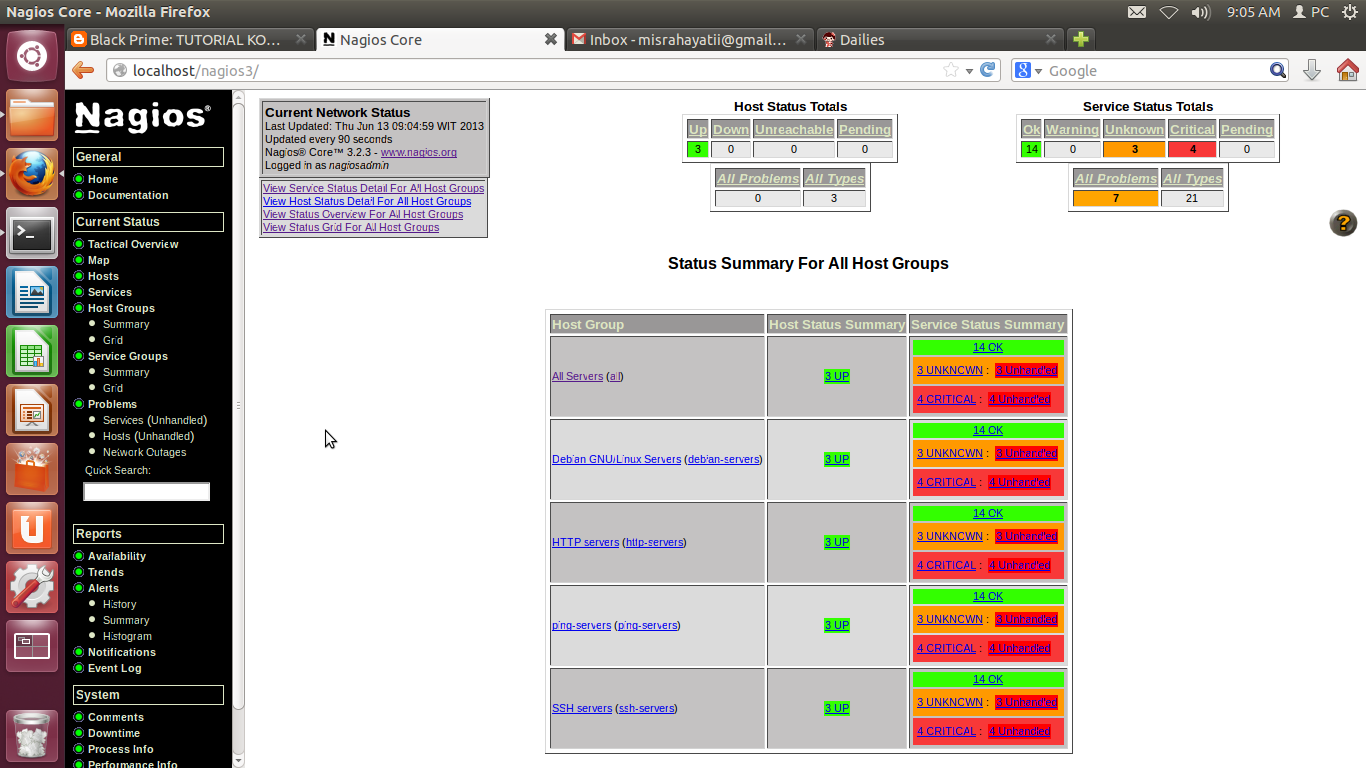The height and width of the screenshot is (768, 1366).
Task: Open the Workspace Switcher in the launcher
Action: [32, 647]
